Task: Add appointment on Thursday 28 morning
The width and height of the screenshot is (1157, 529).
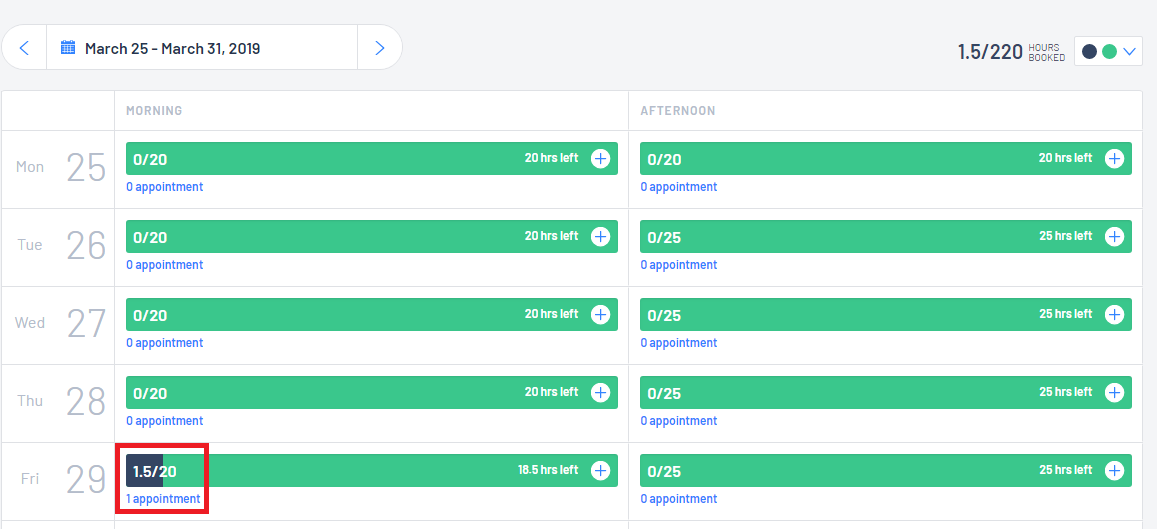Action: coord(601,393)
